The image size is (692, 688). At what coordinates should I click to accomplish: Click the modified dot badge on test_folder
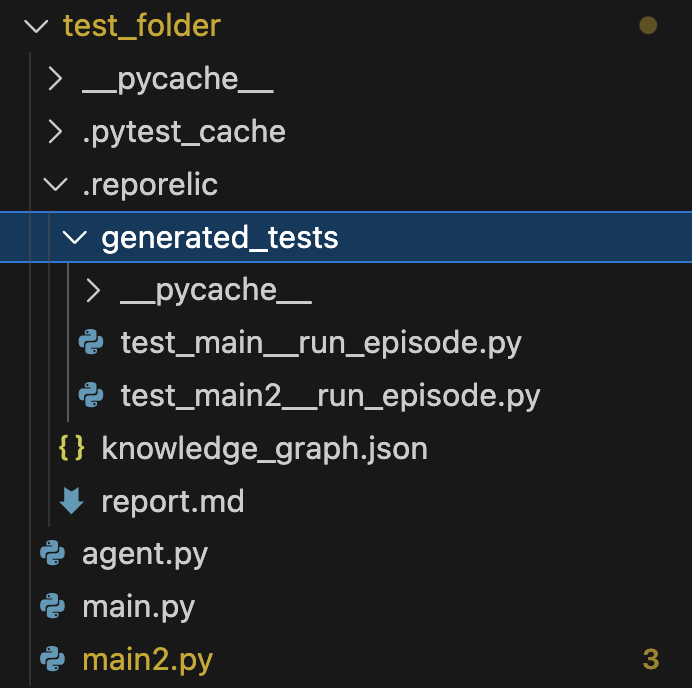click(x=648, y=25)
